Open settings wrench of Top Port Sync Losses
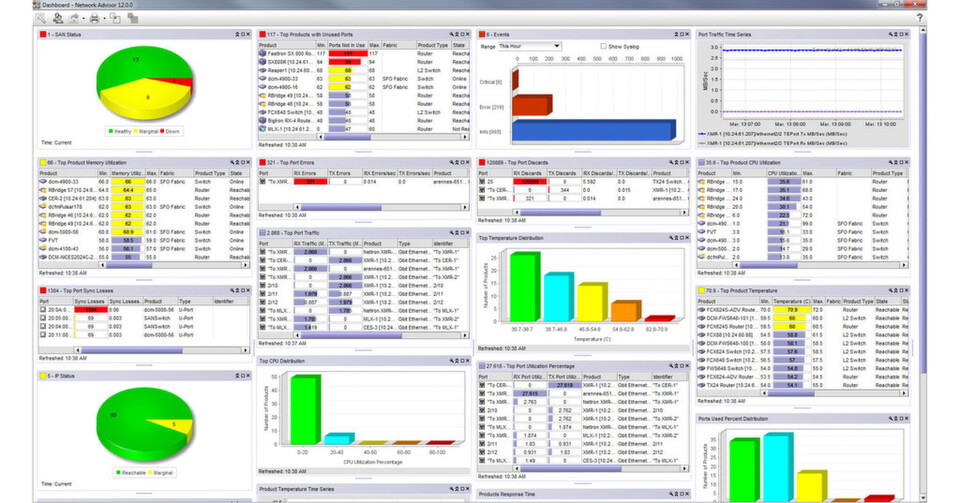This screenshot has height=503, width=960. (232, 290)
